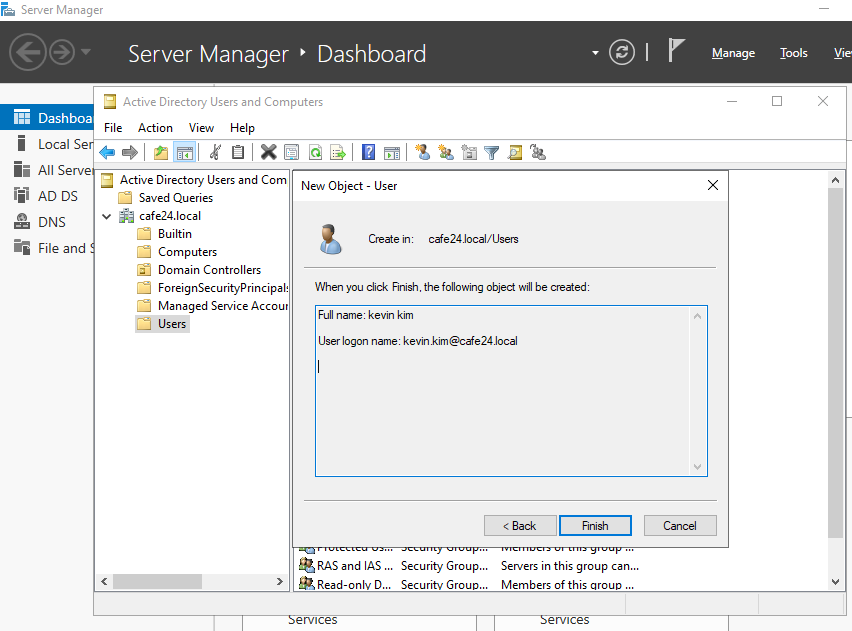Image resolution: width=852 pixels, height=631 pixels.
Task: Select Managed Service Accounts container
Action: click(222, 306)
